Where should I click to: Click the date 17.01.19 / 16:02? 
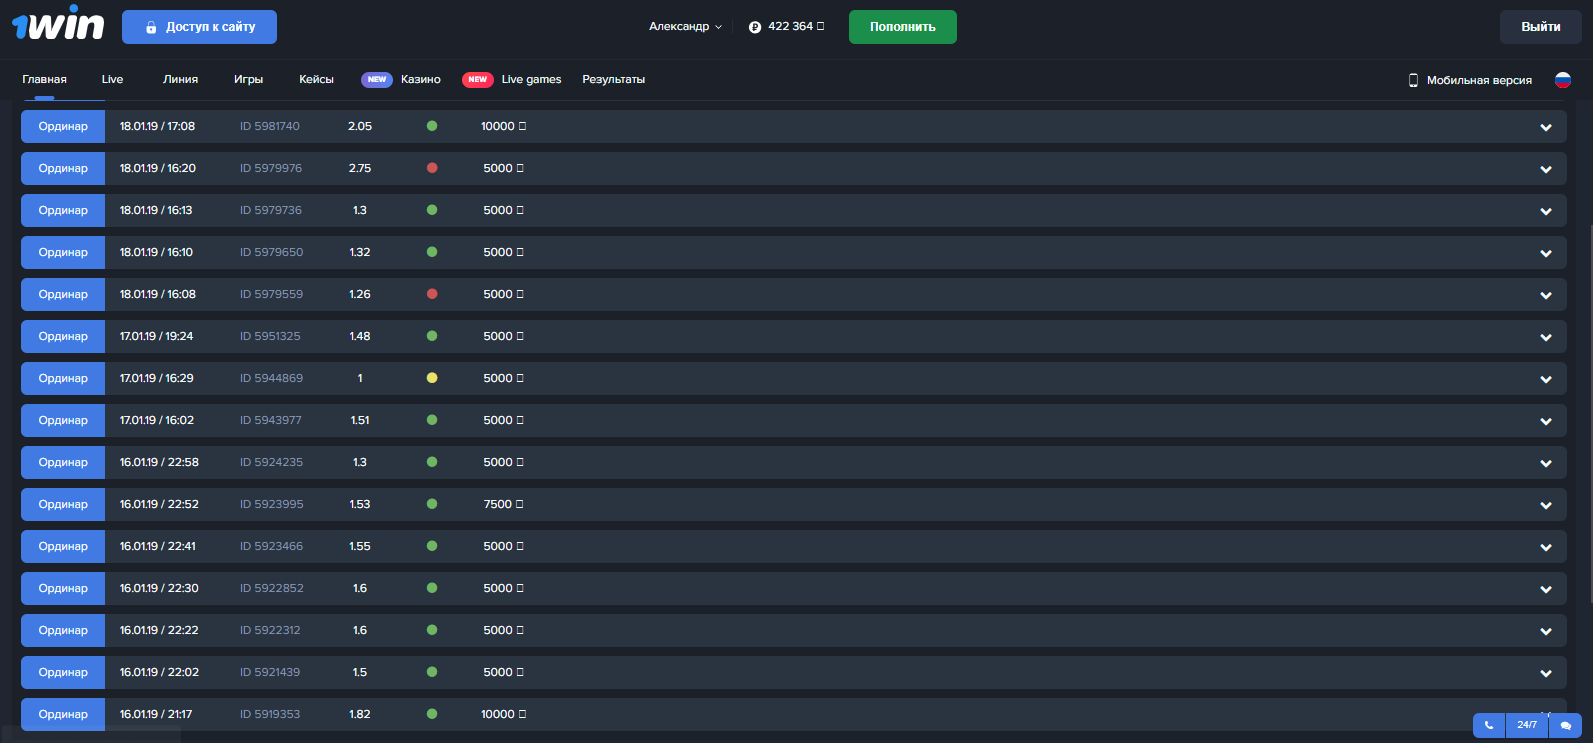(x=157, y=420)
